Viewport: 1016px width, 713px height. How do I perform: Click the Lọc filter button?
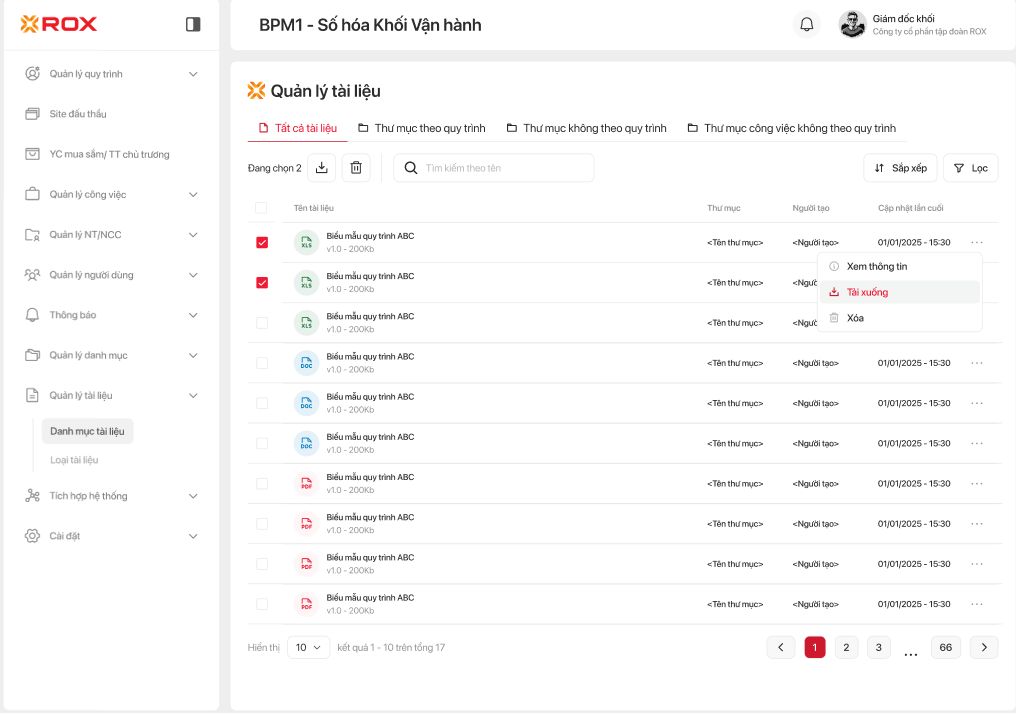970,168
